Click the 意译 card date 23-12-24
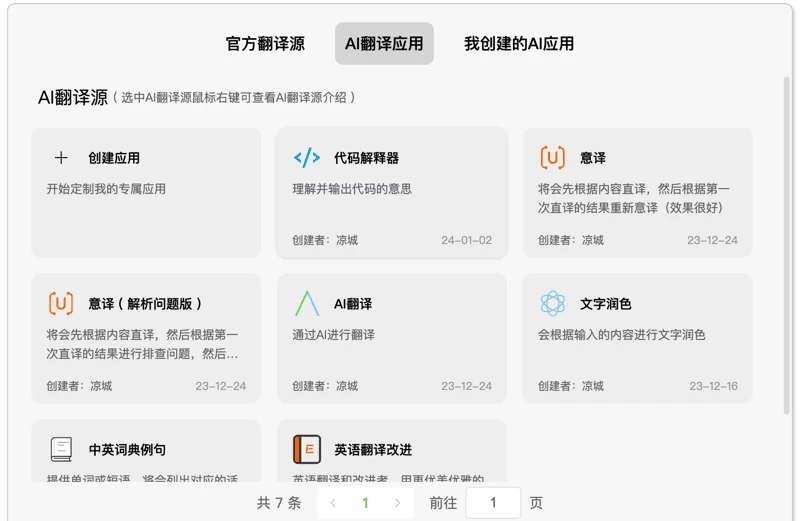801x521 pixels. point(712,240)
